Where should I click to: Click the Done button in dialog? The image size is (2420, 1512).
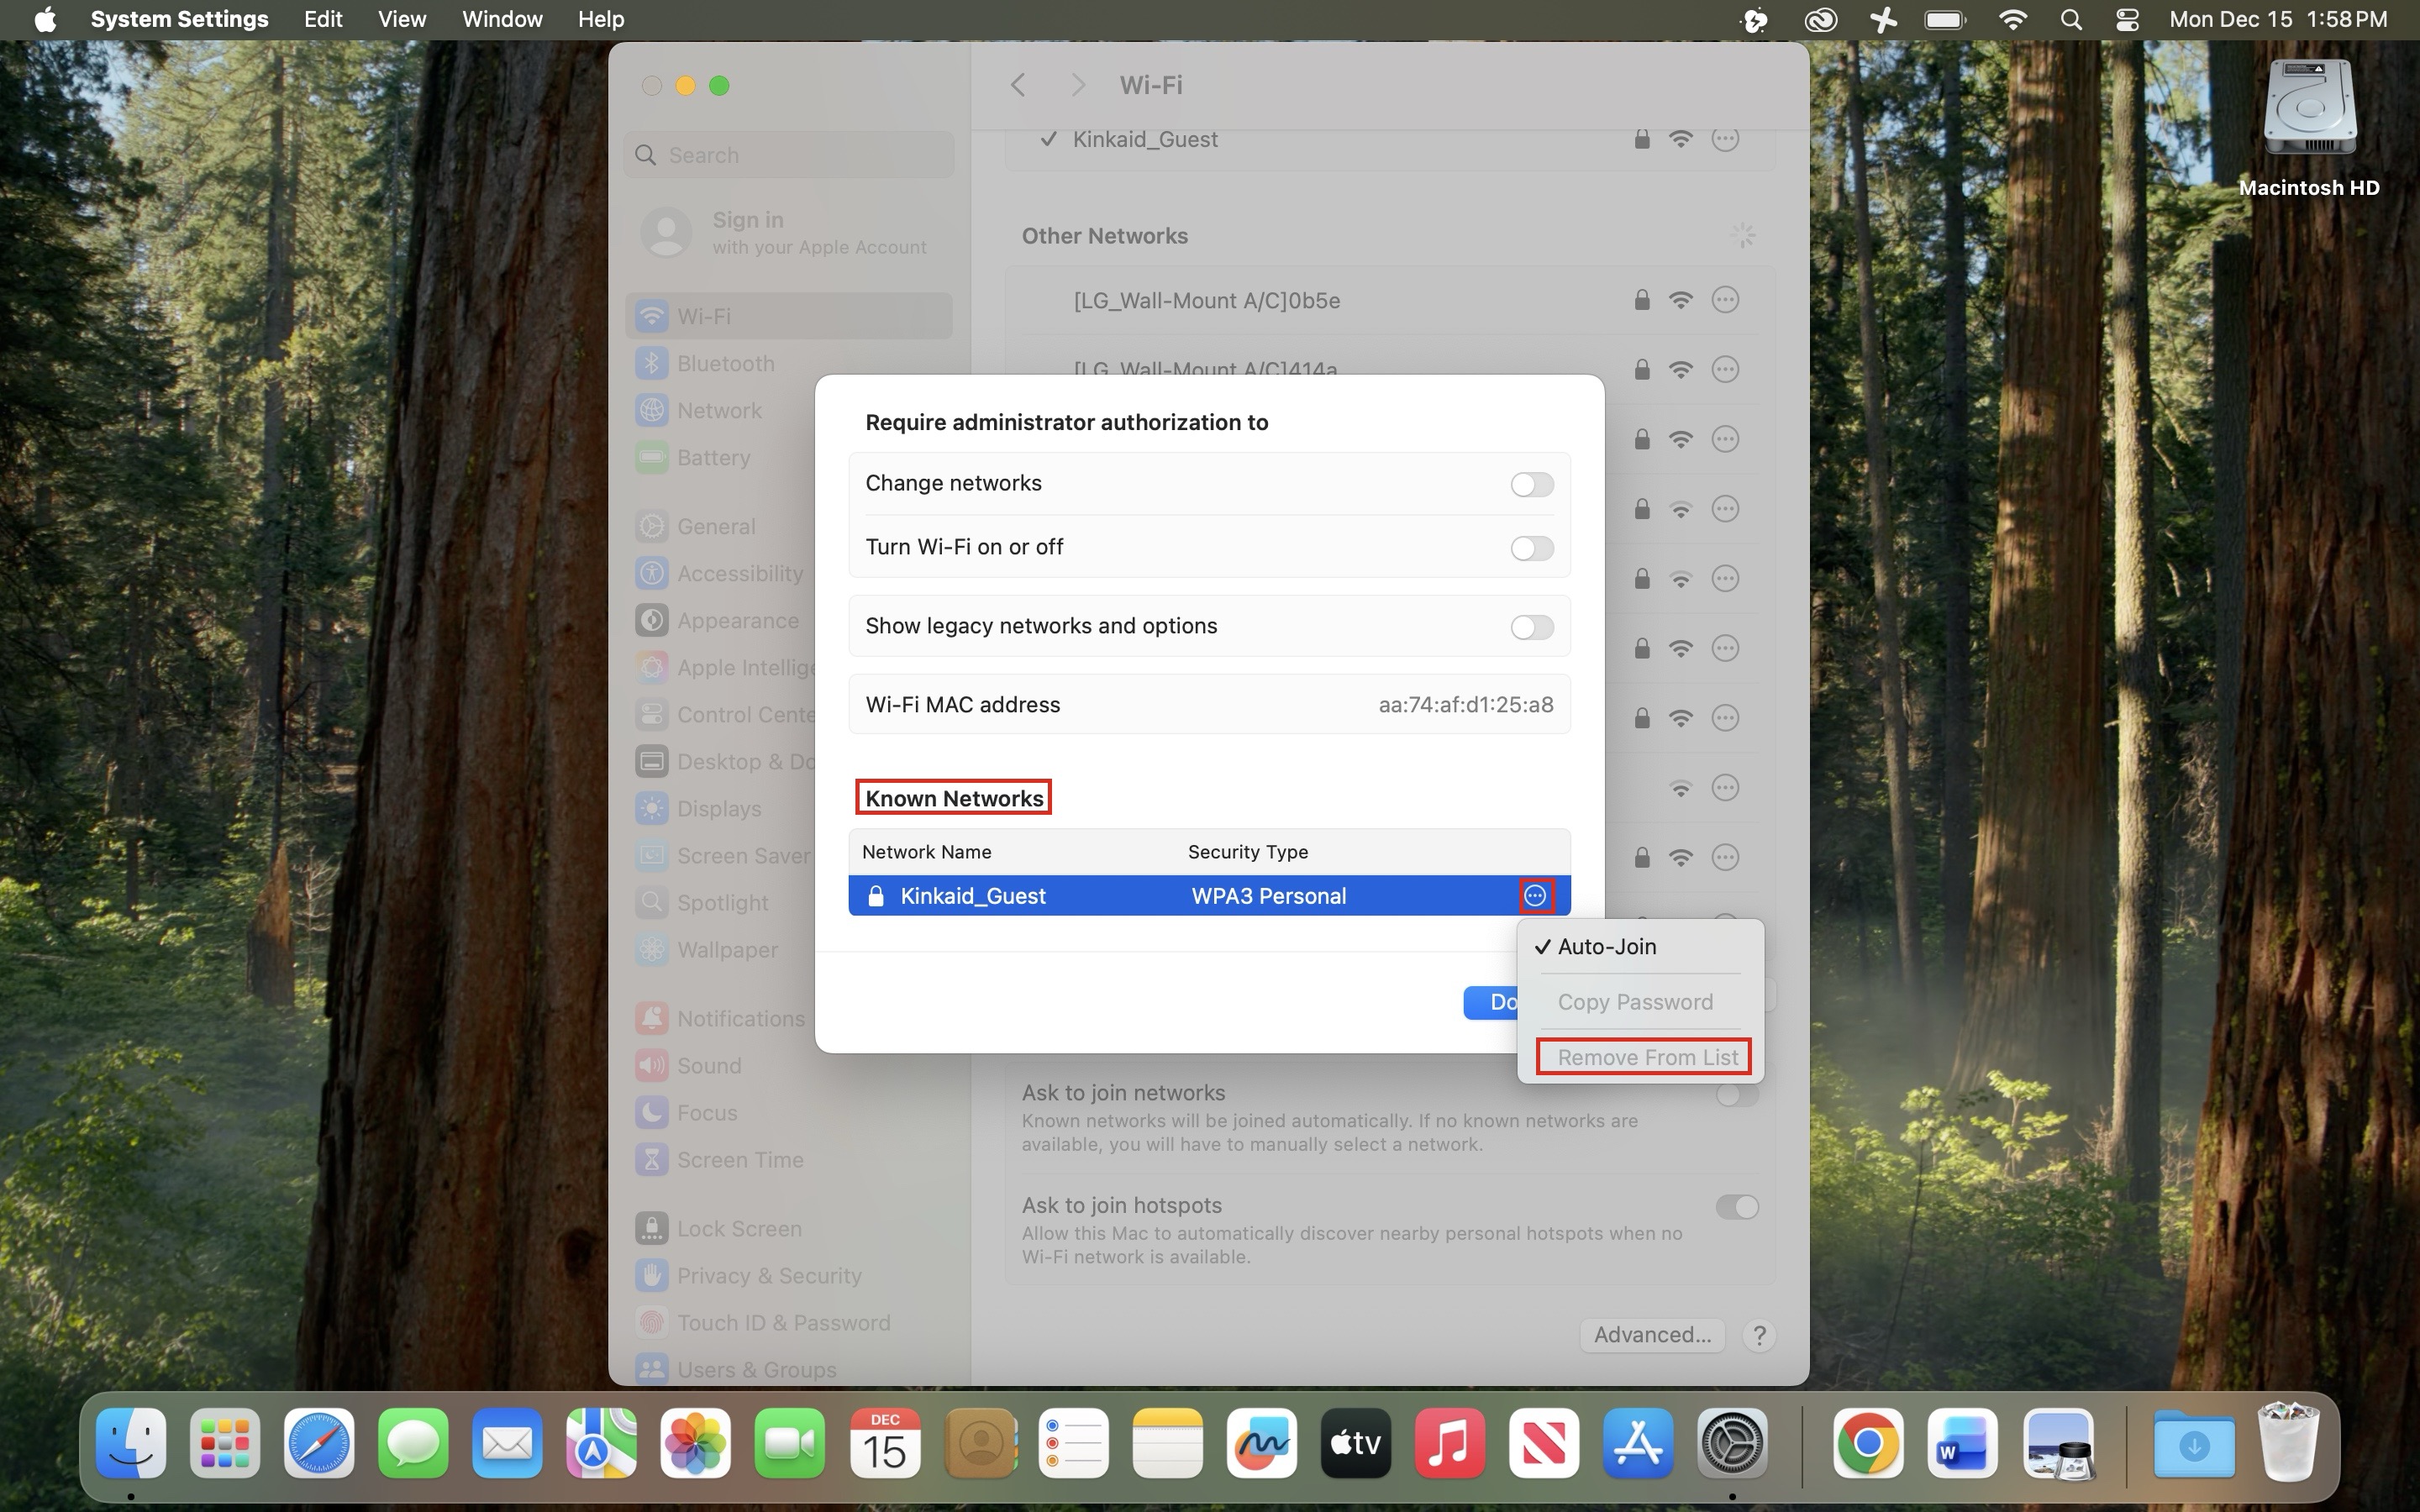coord(1490,1002)
